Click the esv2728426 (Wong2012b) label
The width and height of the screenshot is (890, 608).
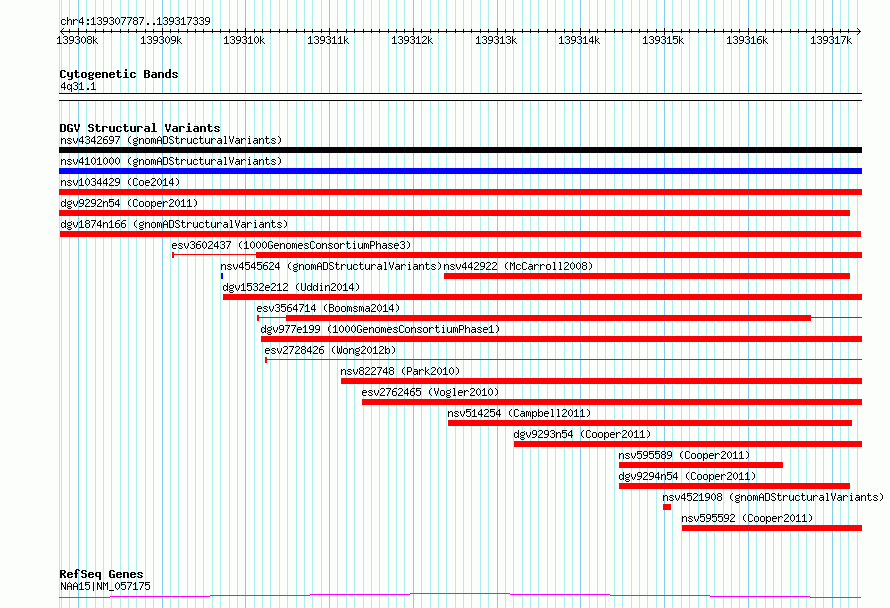coord(330,350)
